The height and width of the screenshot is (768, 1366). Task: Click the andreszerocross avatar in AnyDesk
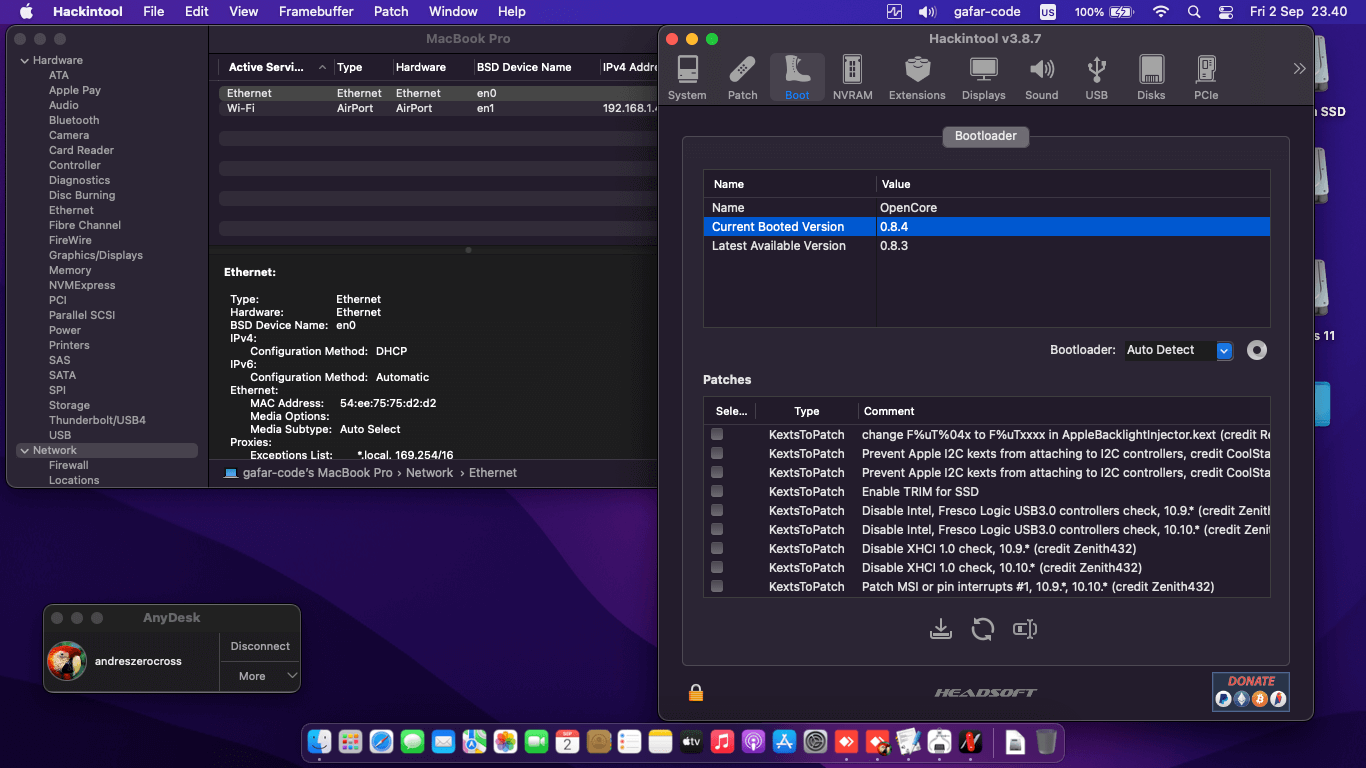click(67, 661)
